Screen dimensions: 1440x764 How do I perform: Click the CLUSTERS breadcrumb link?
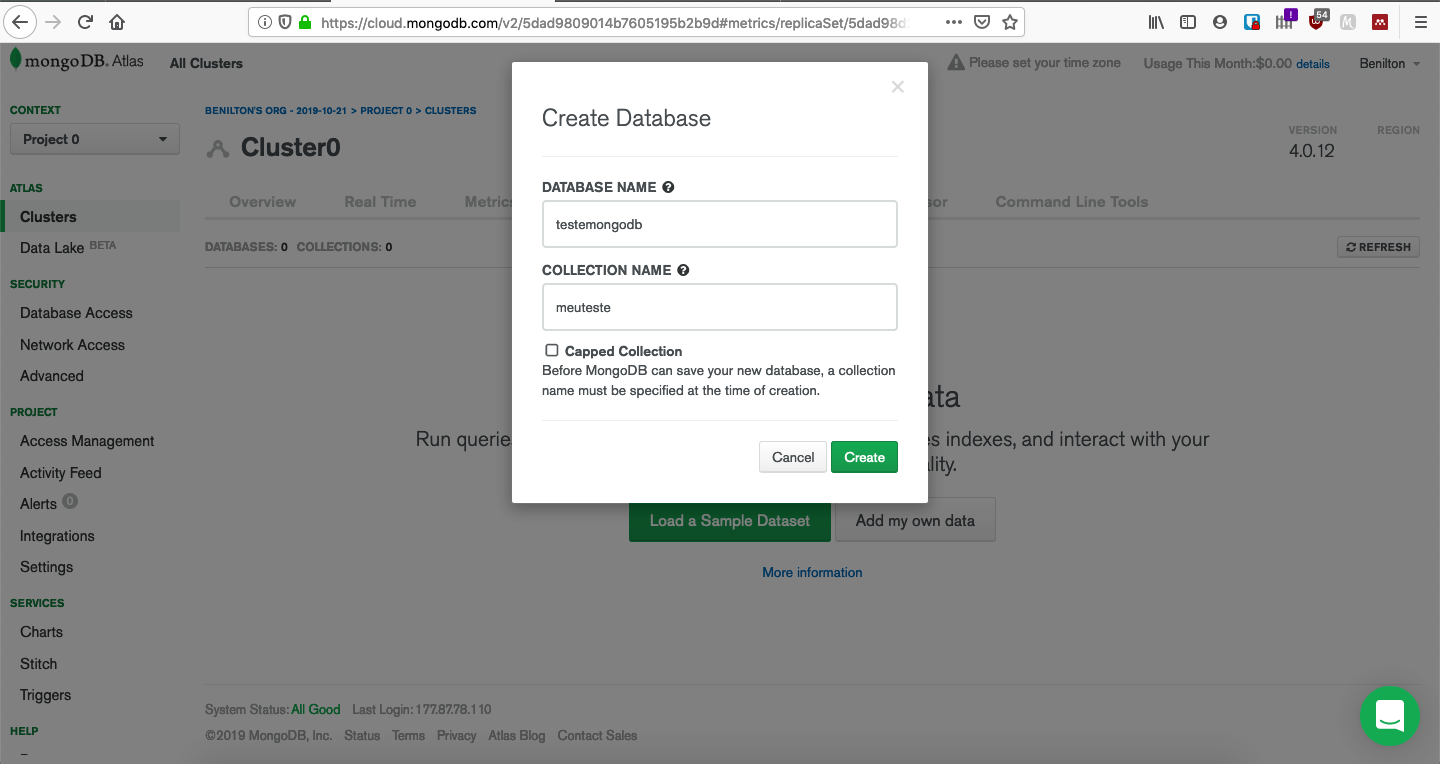coord(451,110)
